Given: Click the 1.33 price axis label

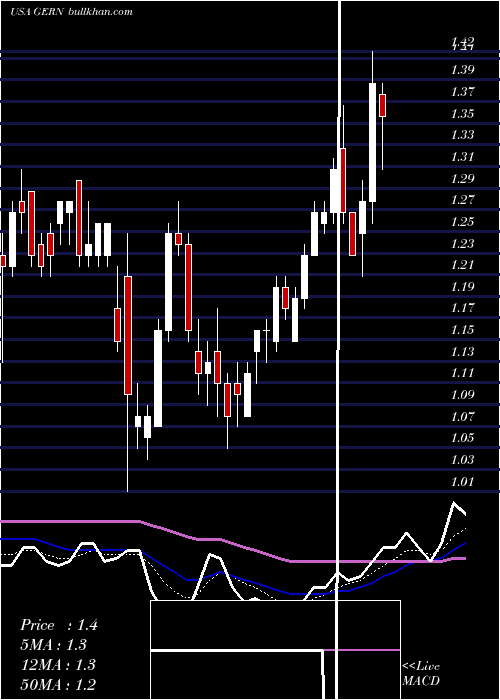Looking at the screenshot, I should click(462, 134).
